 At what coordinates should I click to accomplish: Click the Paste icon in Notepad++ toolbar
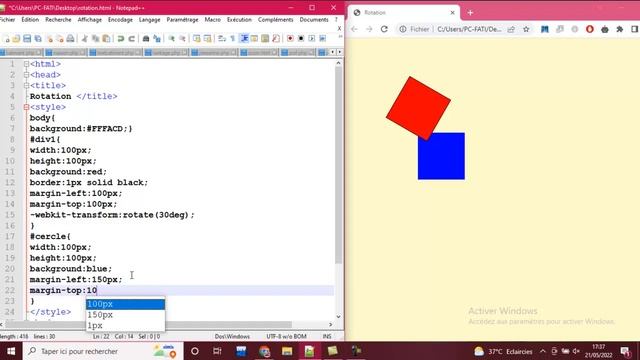pyautogui.click(x=106, y=39)
